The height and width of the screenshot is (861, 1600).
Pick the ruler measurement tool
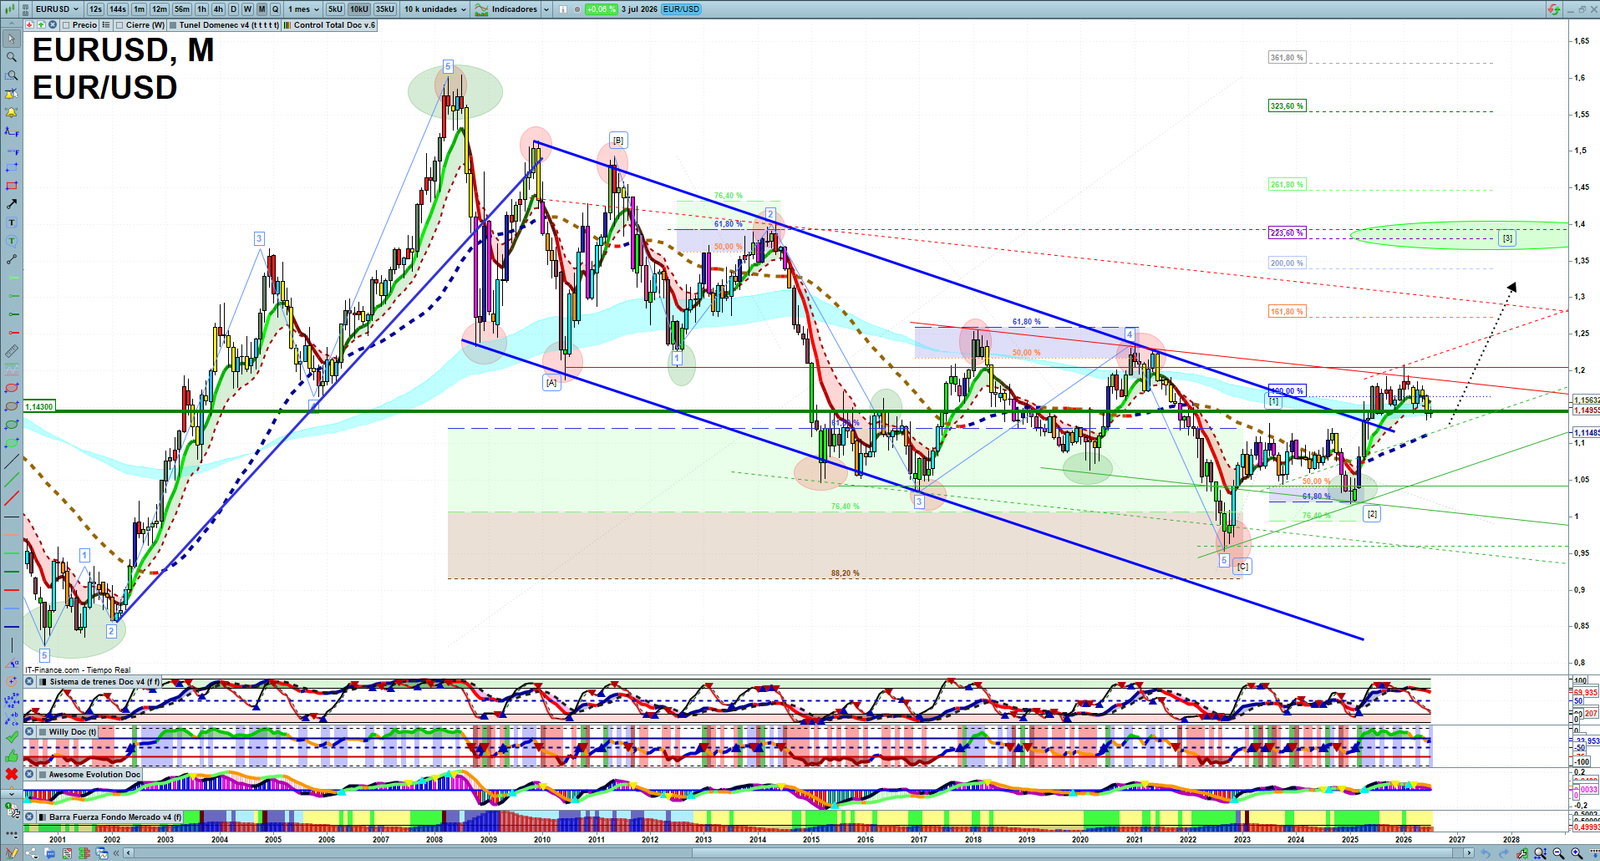[x=12, y=351]
